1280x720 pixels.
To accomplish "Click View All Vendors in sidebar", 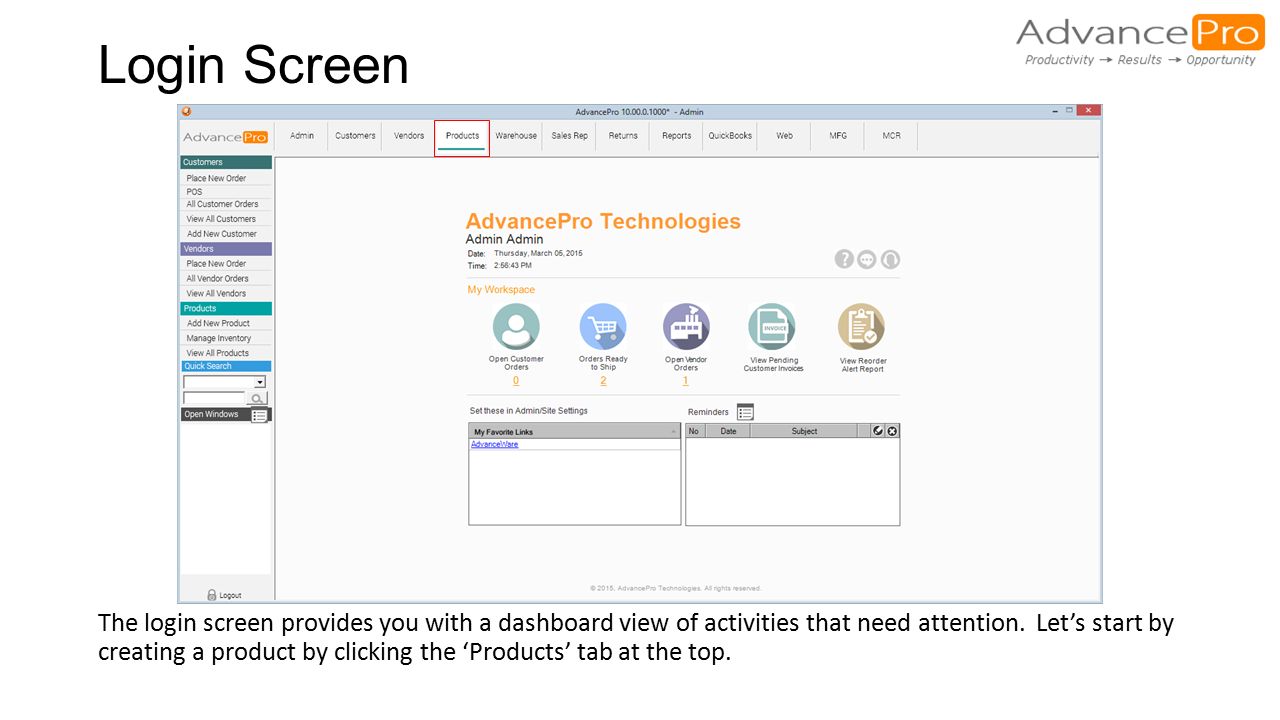I will click(226, 294).
